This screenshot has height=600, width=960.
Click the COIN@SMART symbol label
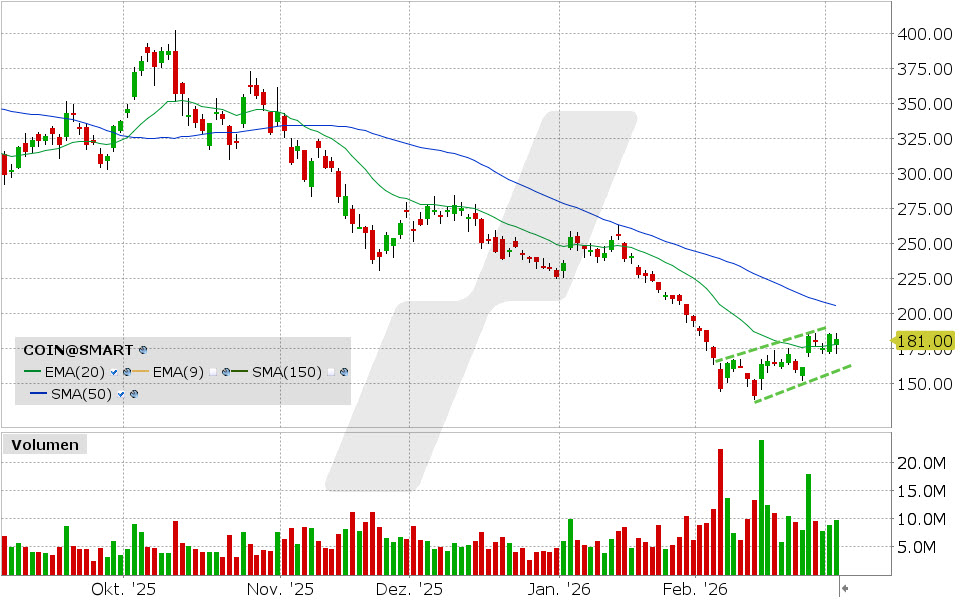(x=79, y=350)
